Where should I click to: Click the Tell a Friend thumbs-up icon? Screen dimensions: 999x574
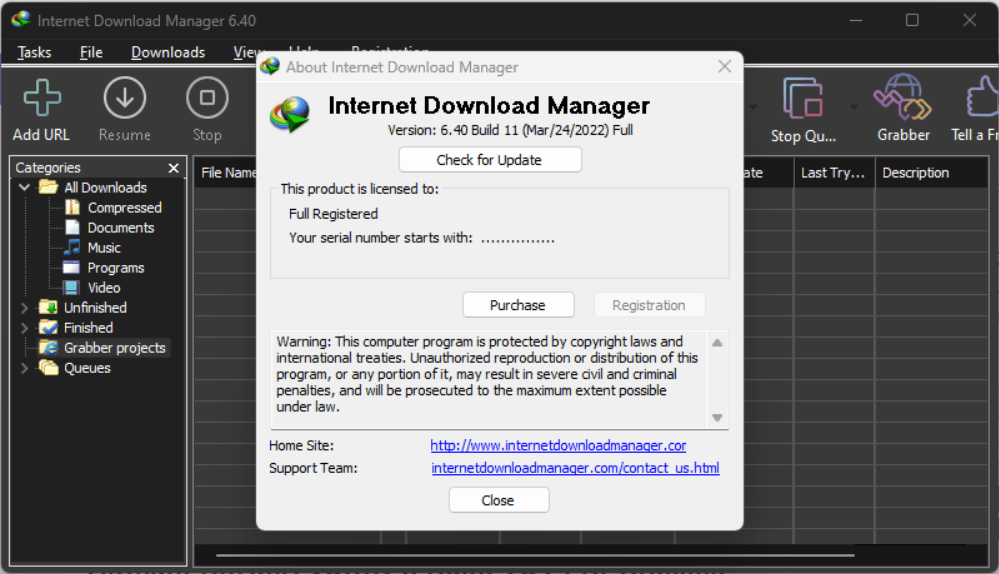click(x=982, y=97)
